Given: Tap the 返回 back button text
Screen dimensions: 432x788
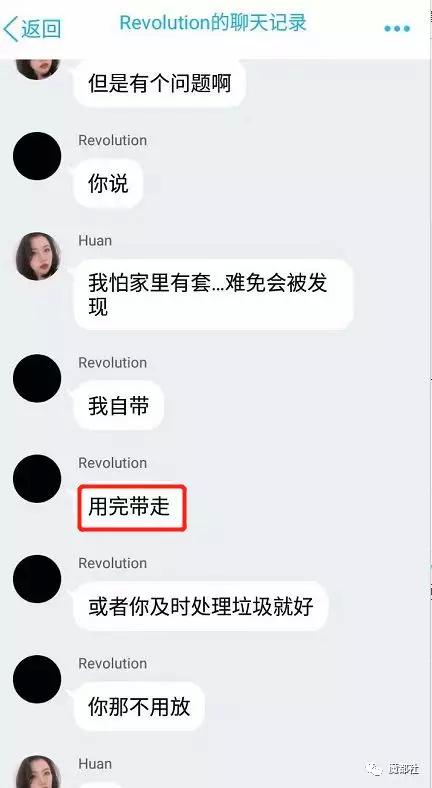Looking at the screenshot, I should tap(41, 29).
